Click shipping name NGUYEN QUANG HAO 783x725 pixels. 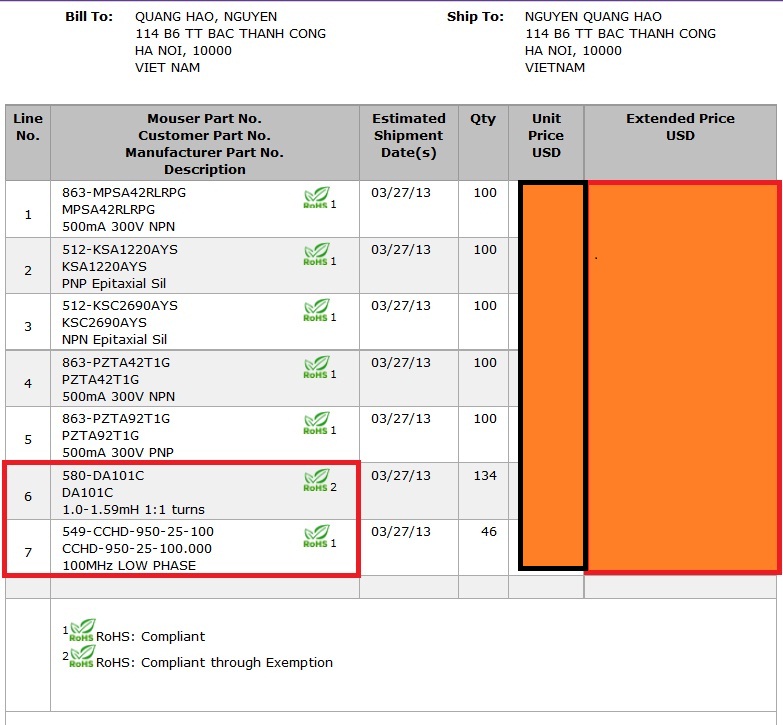click(593, 16)
